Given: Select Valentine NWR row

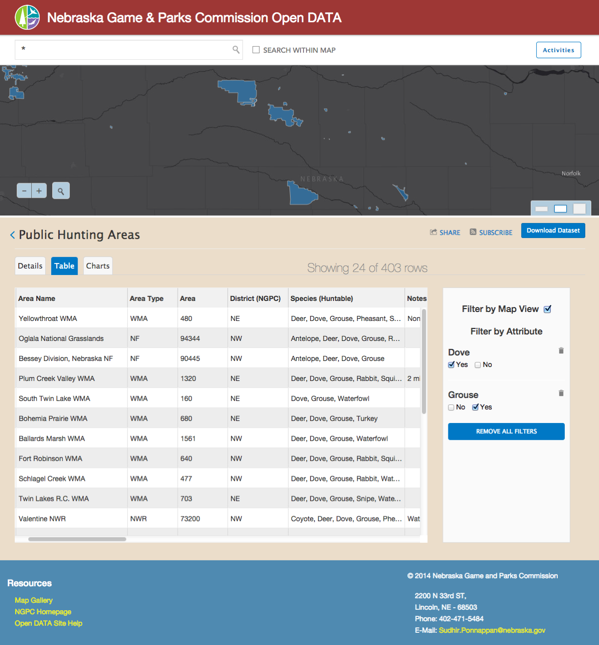Looking at the screenshot, I should tap(218, 518).
